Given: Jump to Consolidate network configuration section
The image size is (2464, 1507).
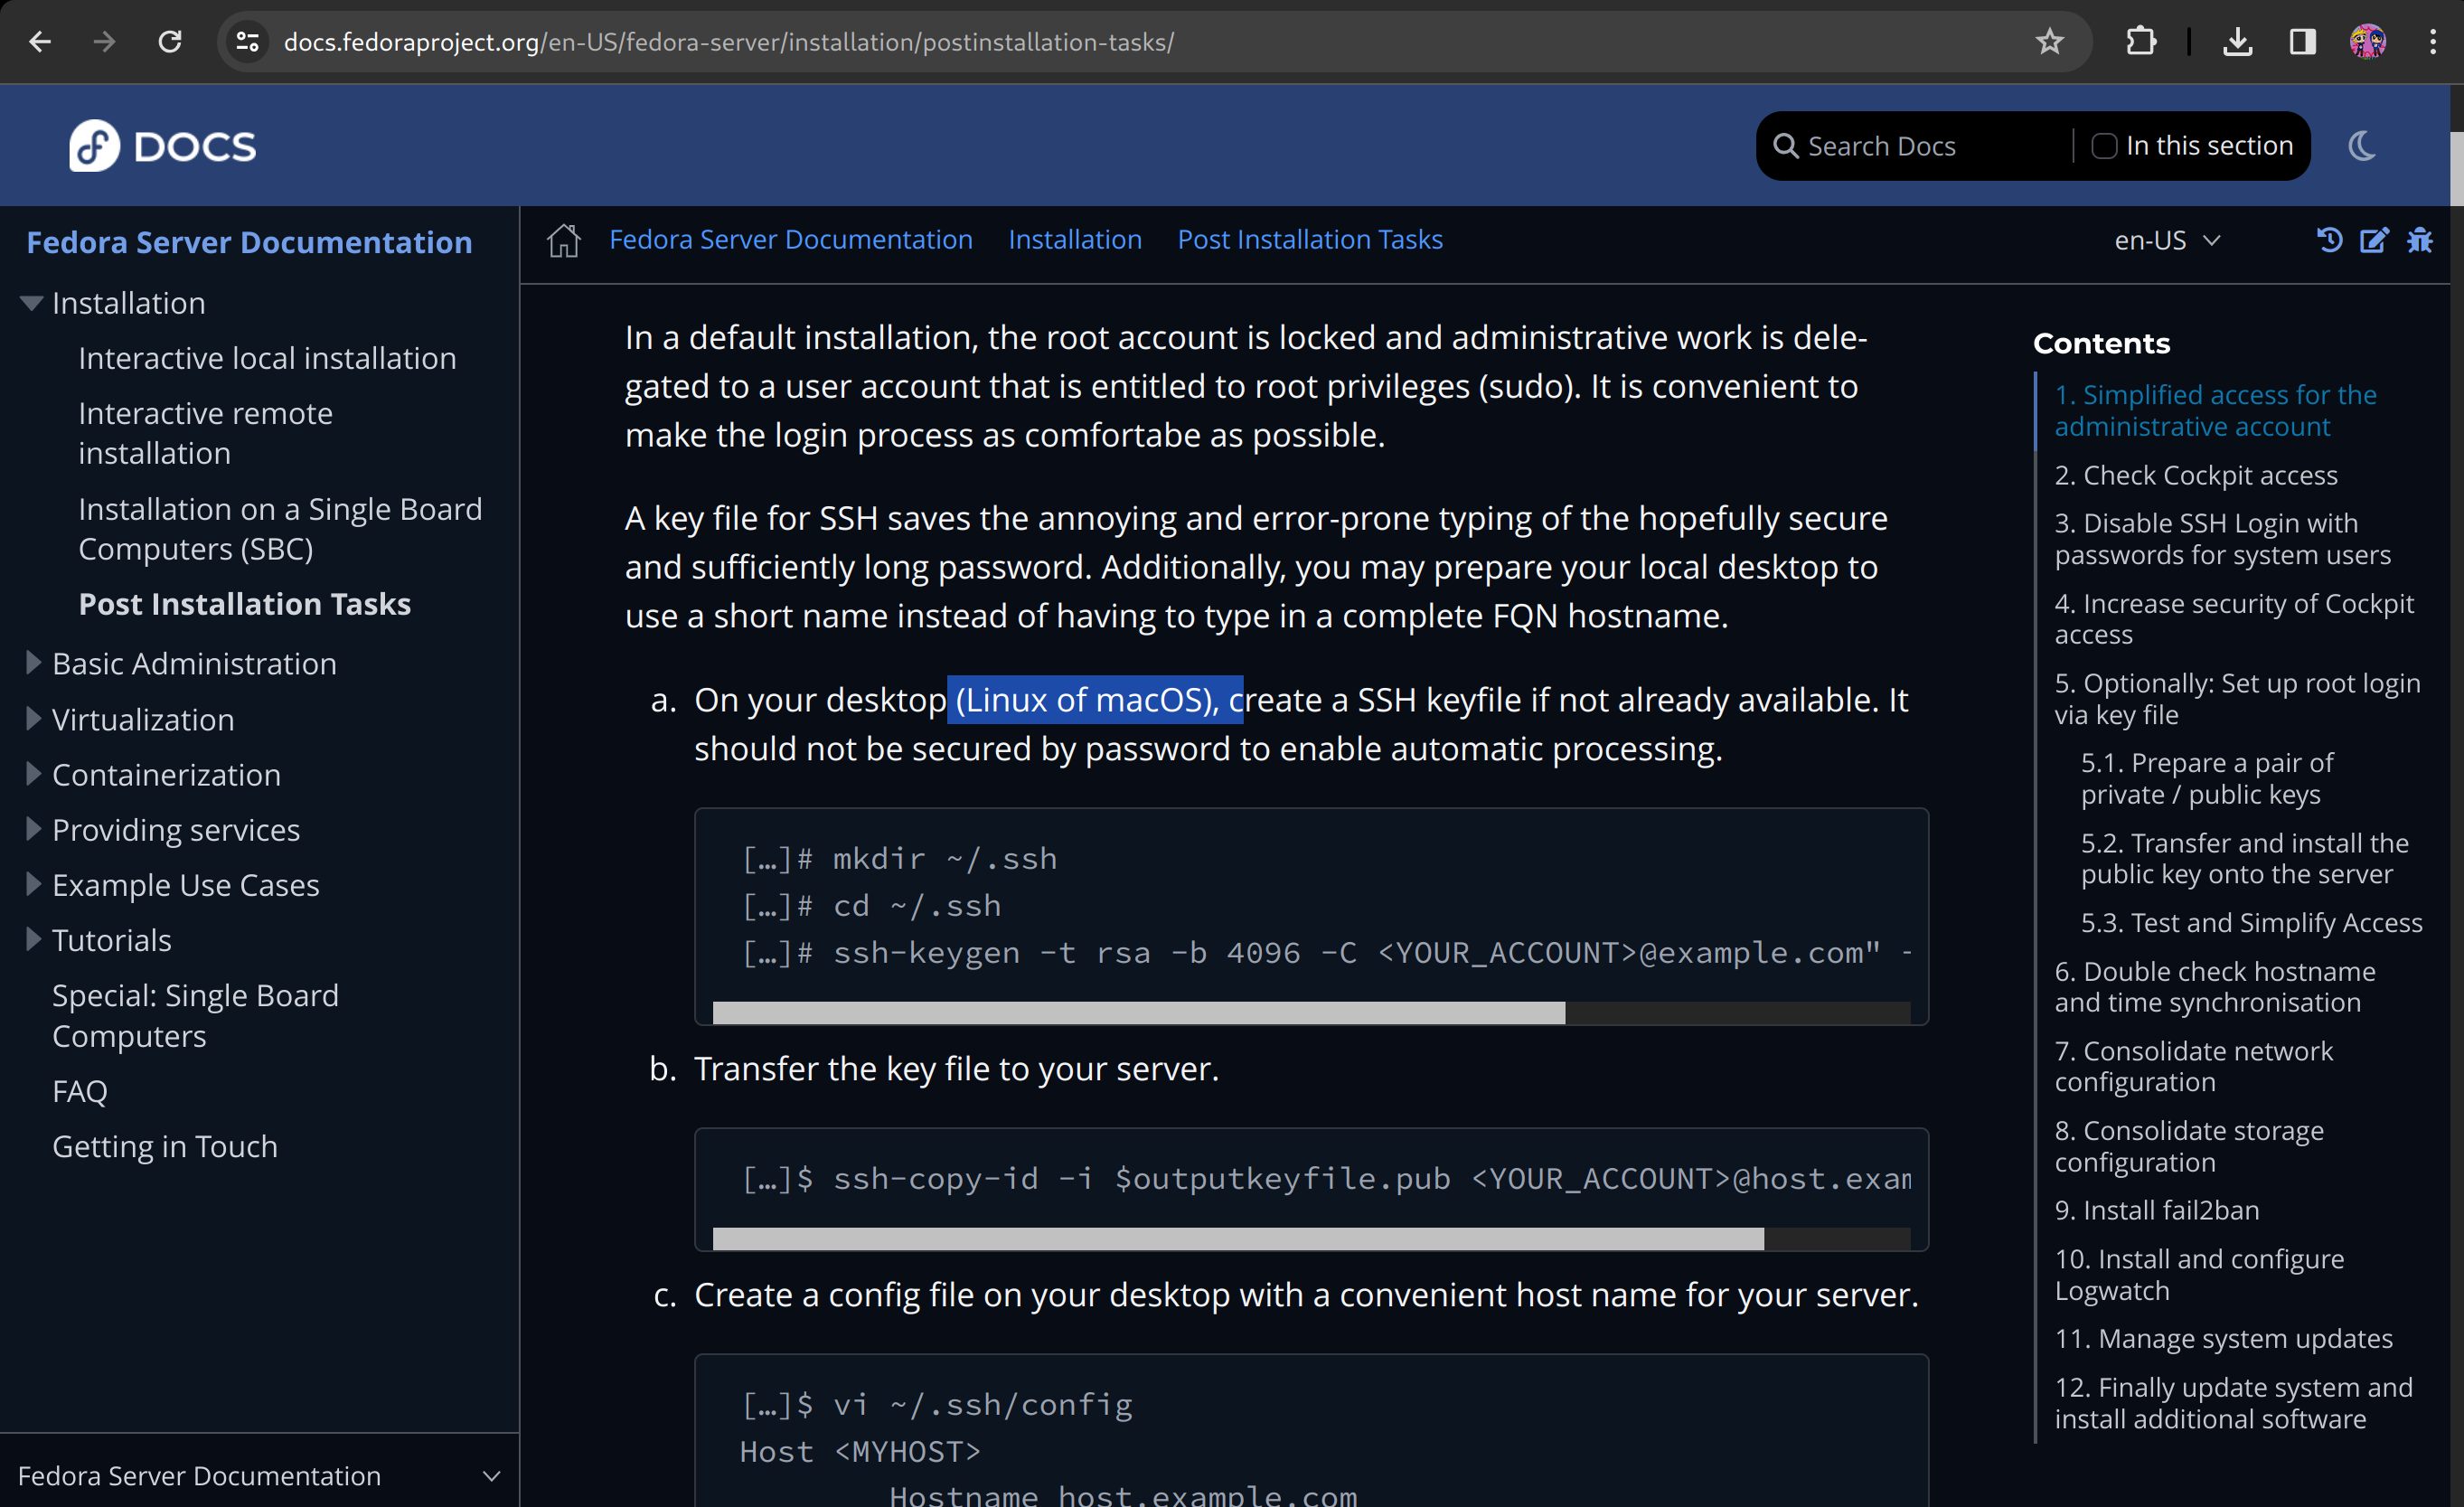Looking at the screenshot, I should pos(2193,1067).
